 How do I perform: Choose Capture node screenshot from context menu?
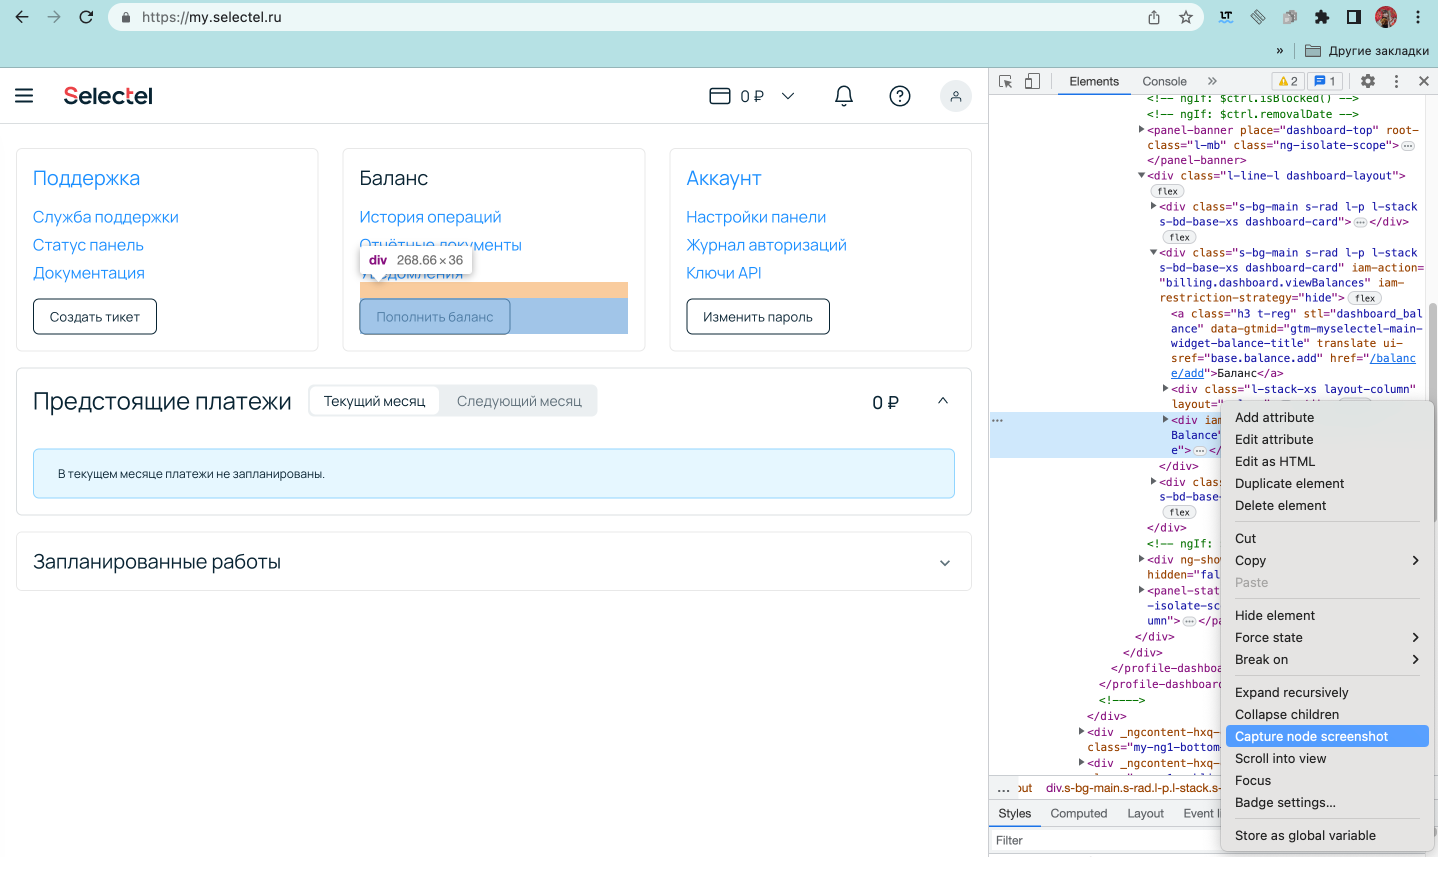click(x=1311, y=737)
